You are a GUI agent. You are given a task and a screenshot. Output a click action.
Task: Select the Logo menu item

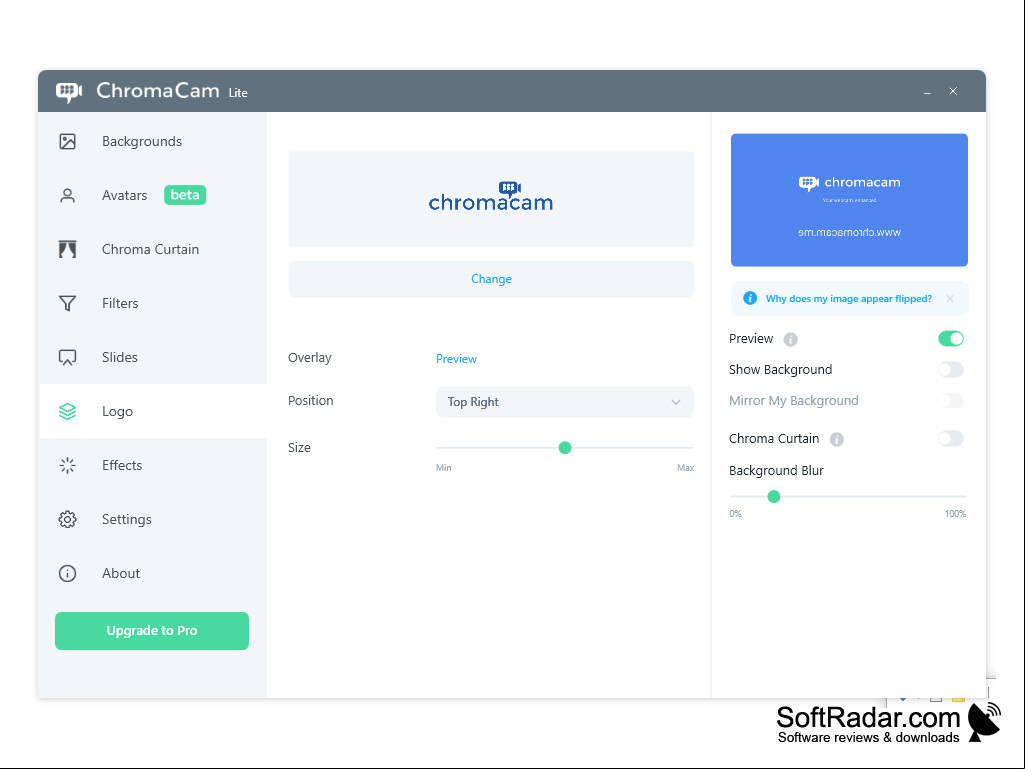tap(153, 411)
